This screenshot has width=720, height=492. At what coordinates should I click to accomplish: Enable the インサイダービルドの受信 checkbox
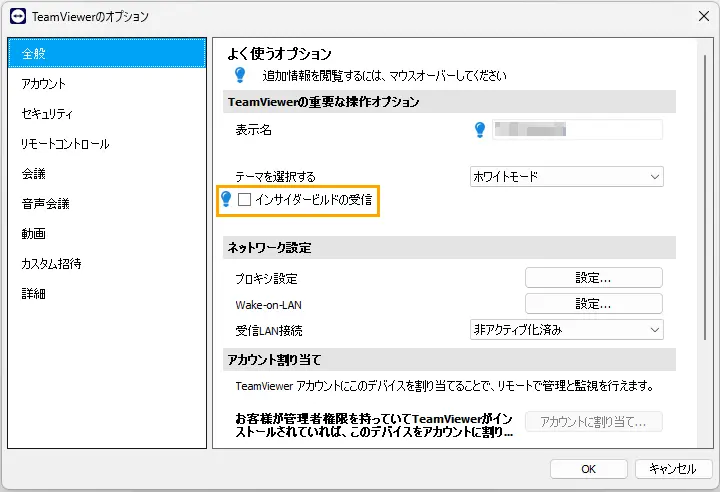pos(244,199)
